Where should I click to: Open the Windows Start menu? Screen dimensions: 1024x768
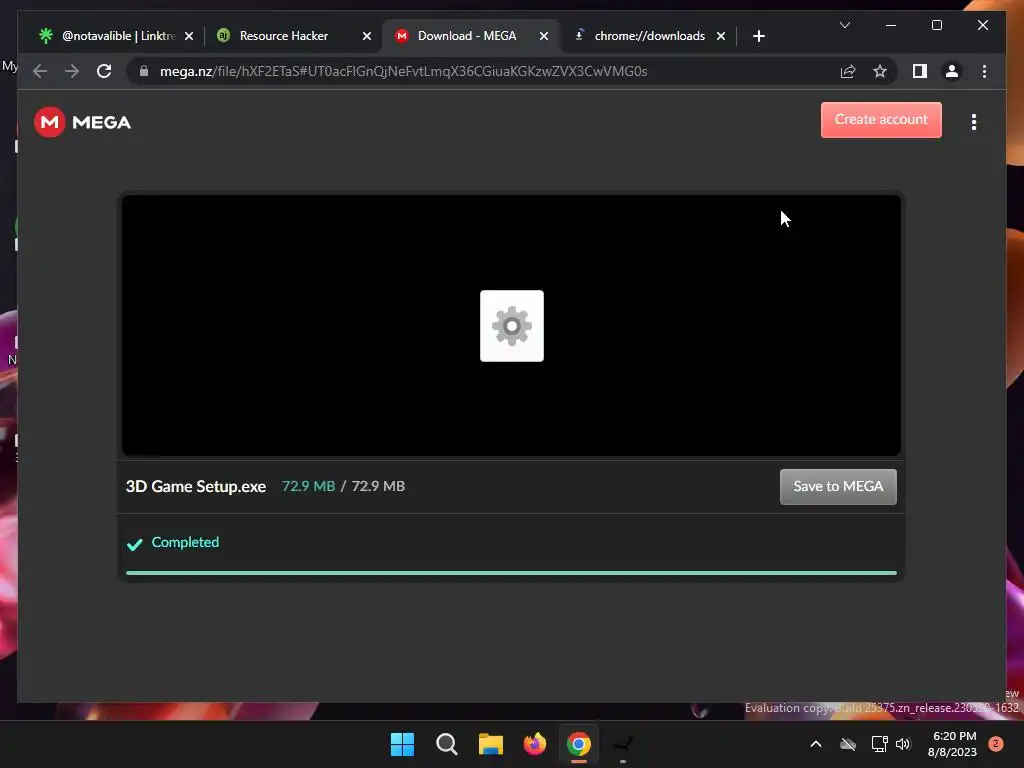[402, 744]
